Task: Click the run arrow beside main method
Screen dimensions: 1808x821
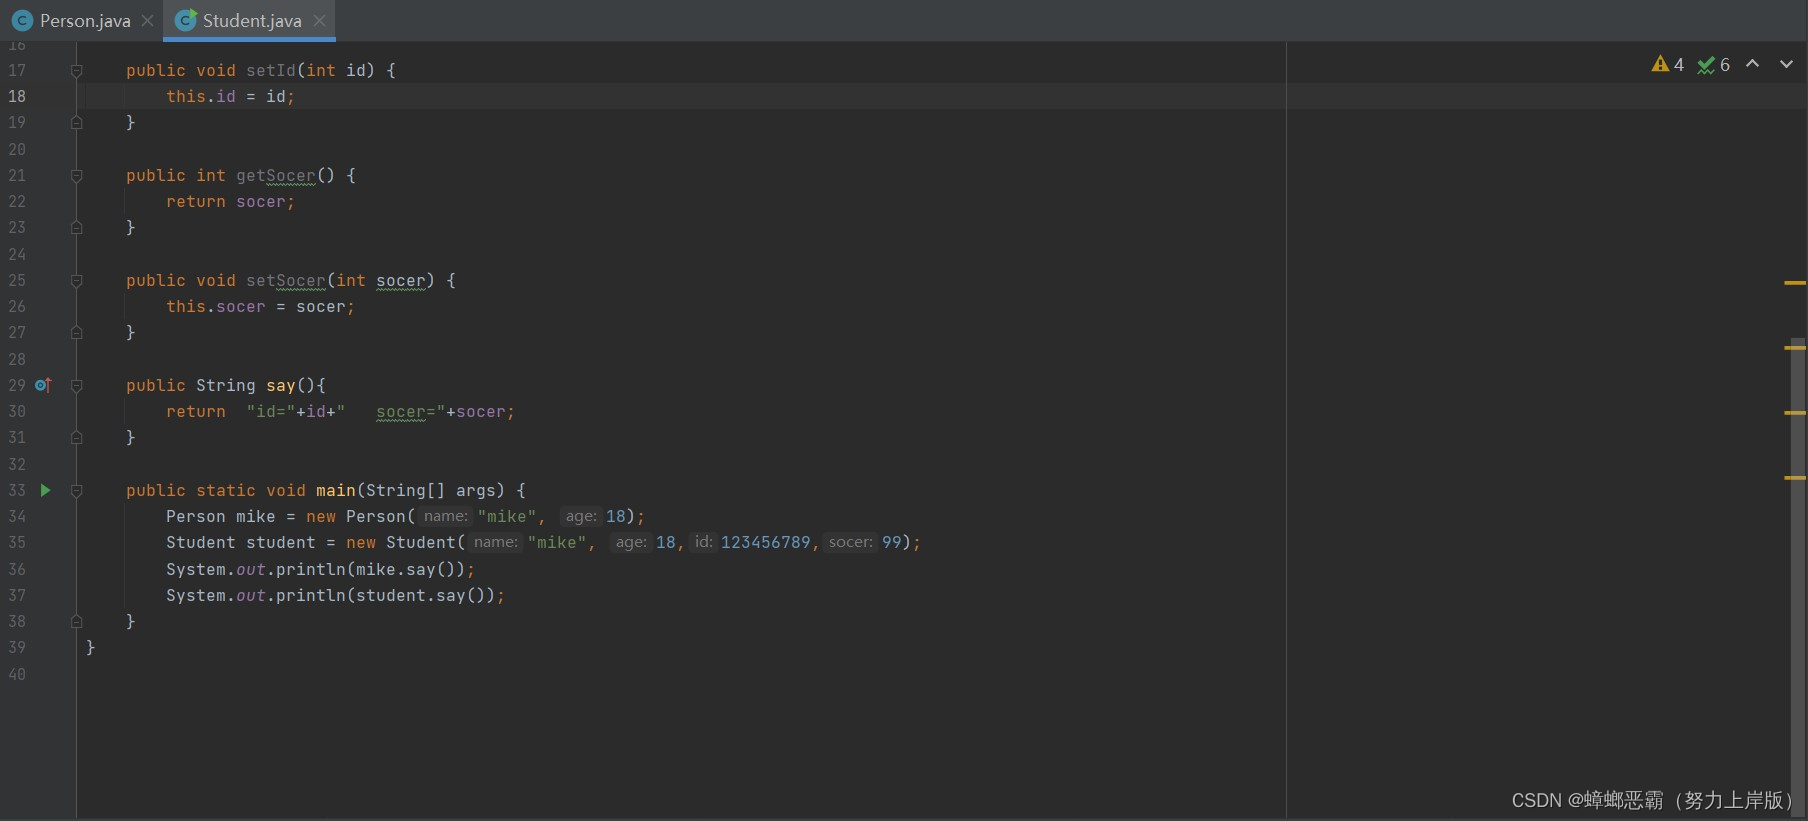Action: pos(45,490)
